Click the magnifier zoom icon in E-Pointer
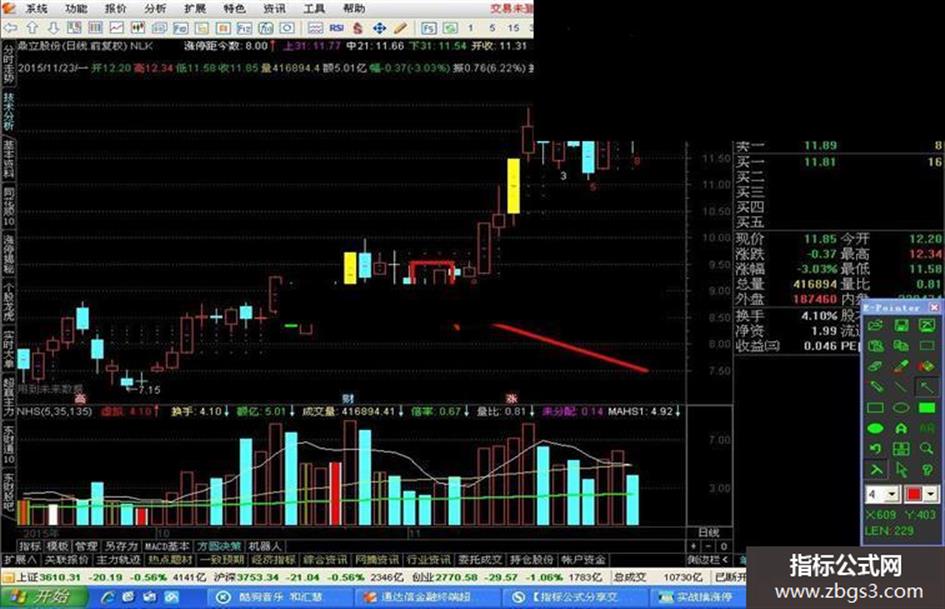The image size is (945, 609). tap(927, 449)
